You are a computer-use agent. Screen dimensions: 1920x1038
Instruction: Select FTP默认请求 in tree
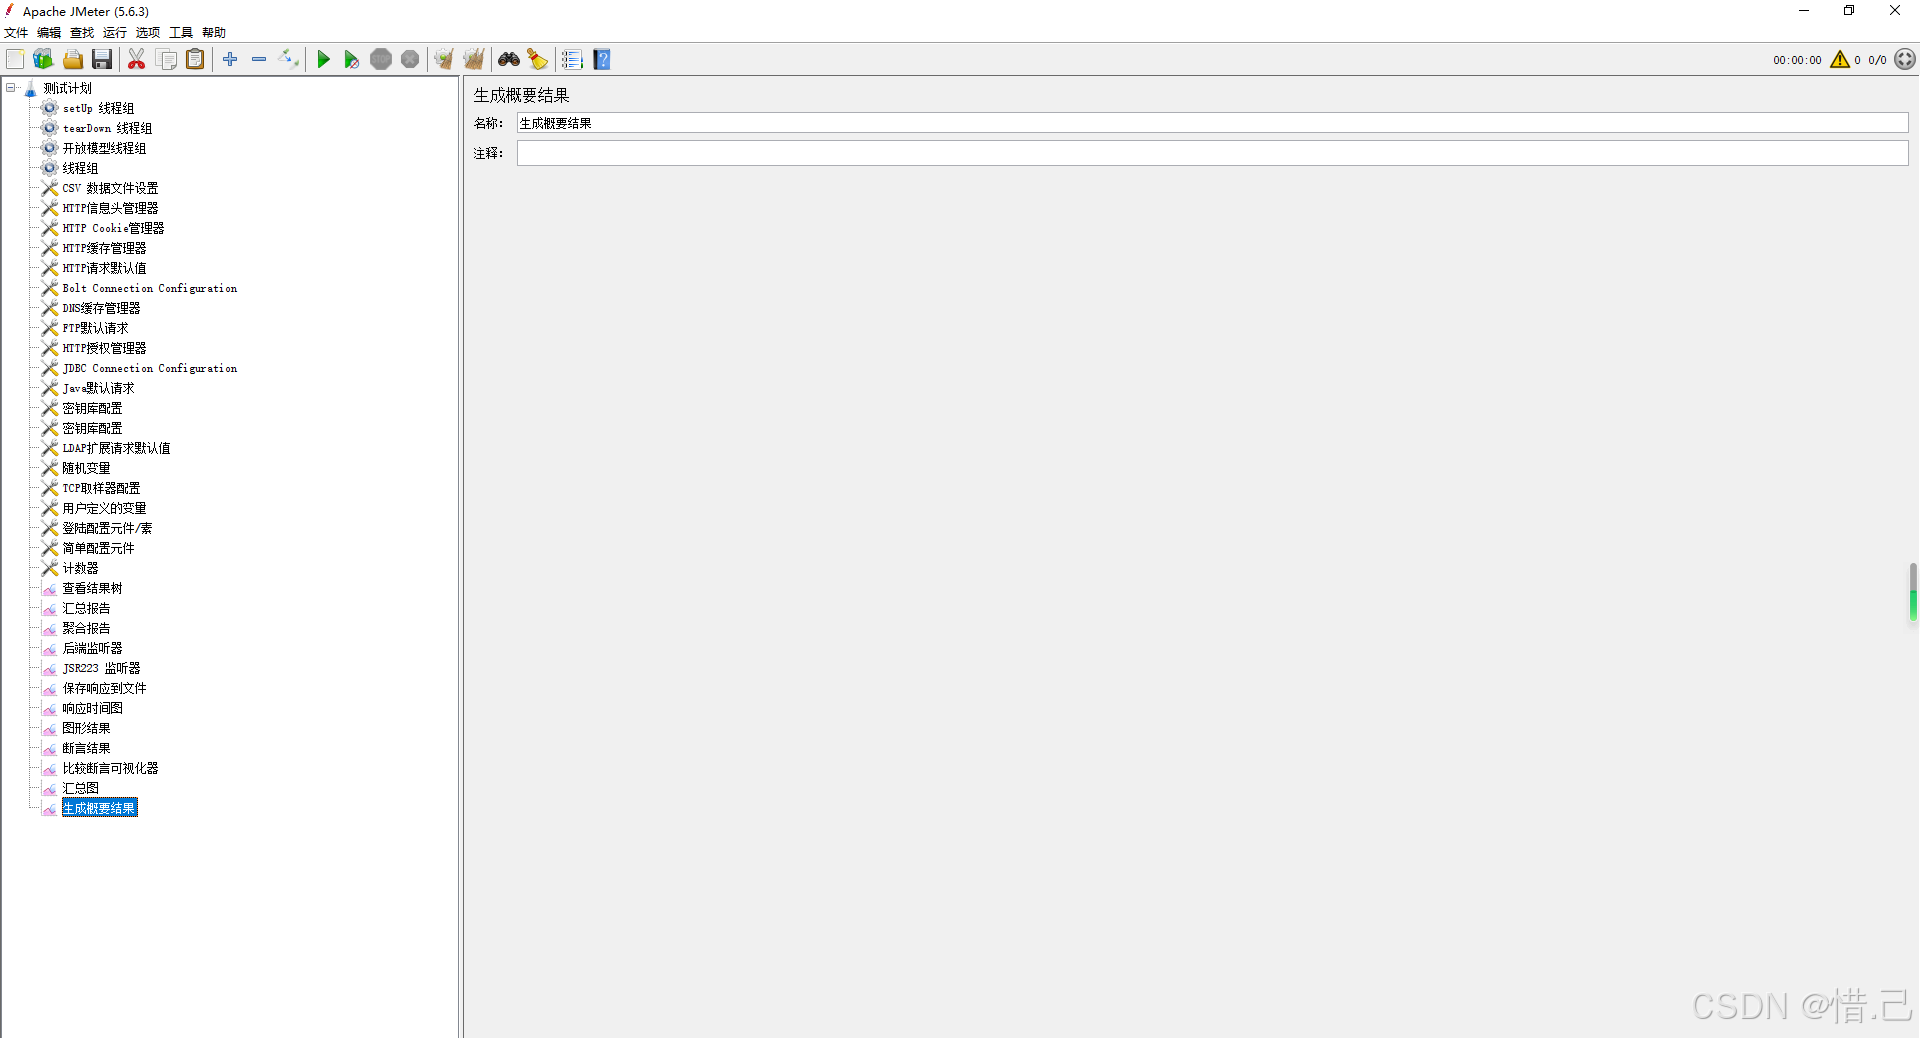(x=95, y=328)
